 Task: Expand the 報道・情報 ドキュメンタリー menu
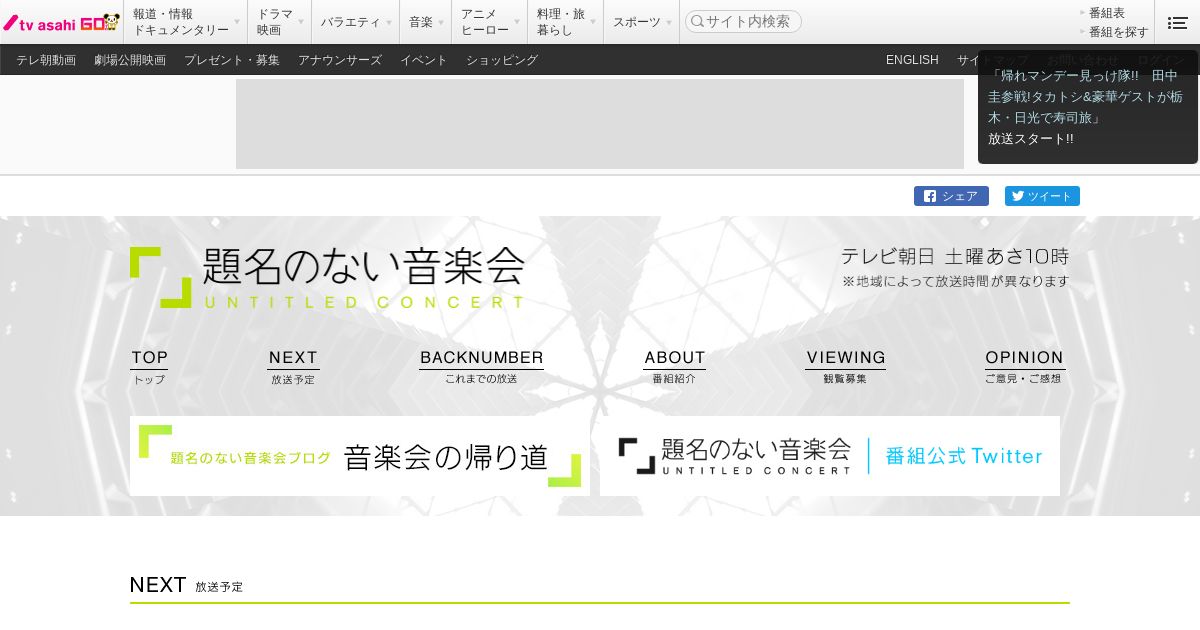[185, 22]
